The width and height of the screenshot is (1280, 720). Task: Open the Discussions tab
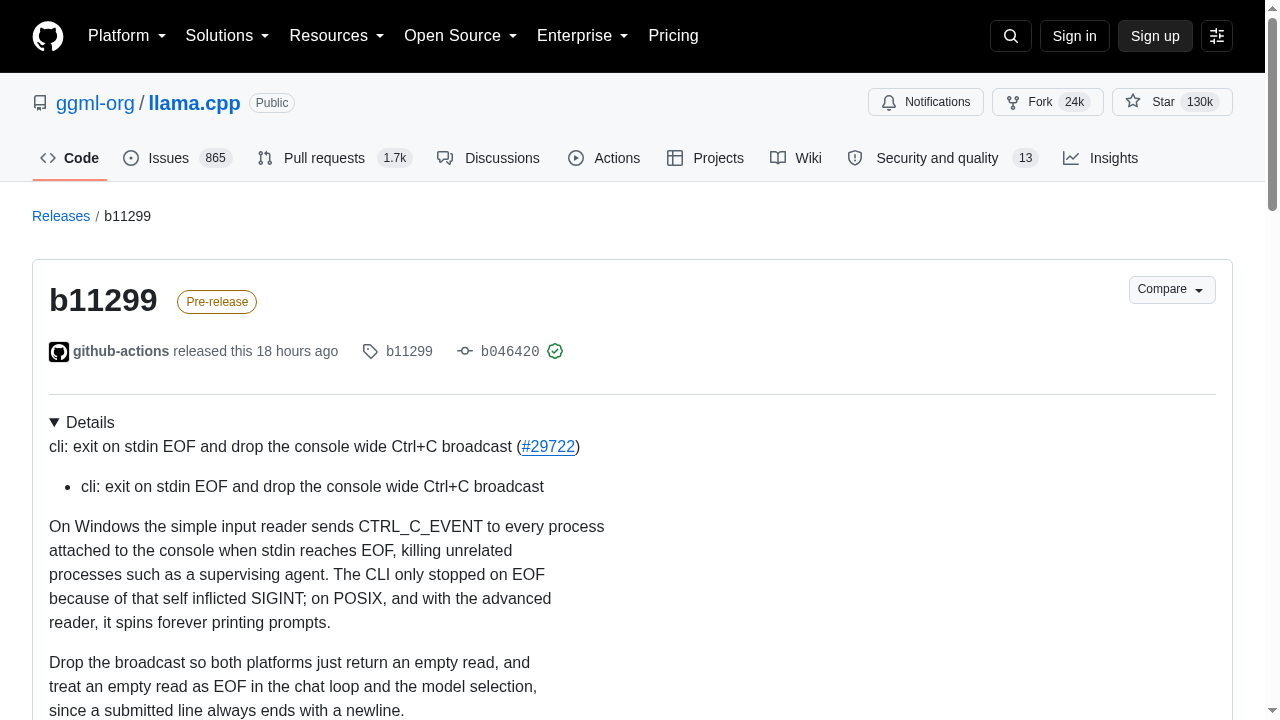[488, 158]
